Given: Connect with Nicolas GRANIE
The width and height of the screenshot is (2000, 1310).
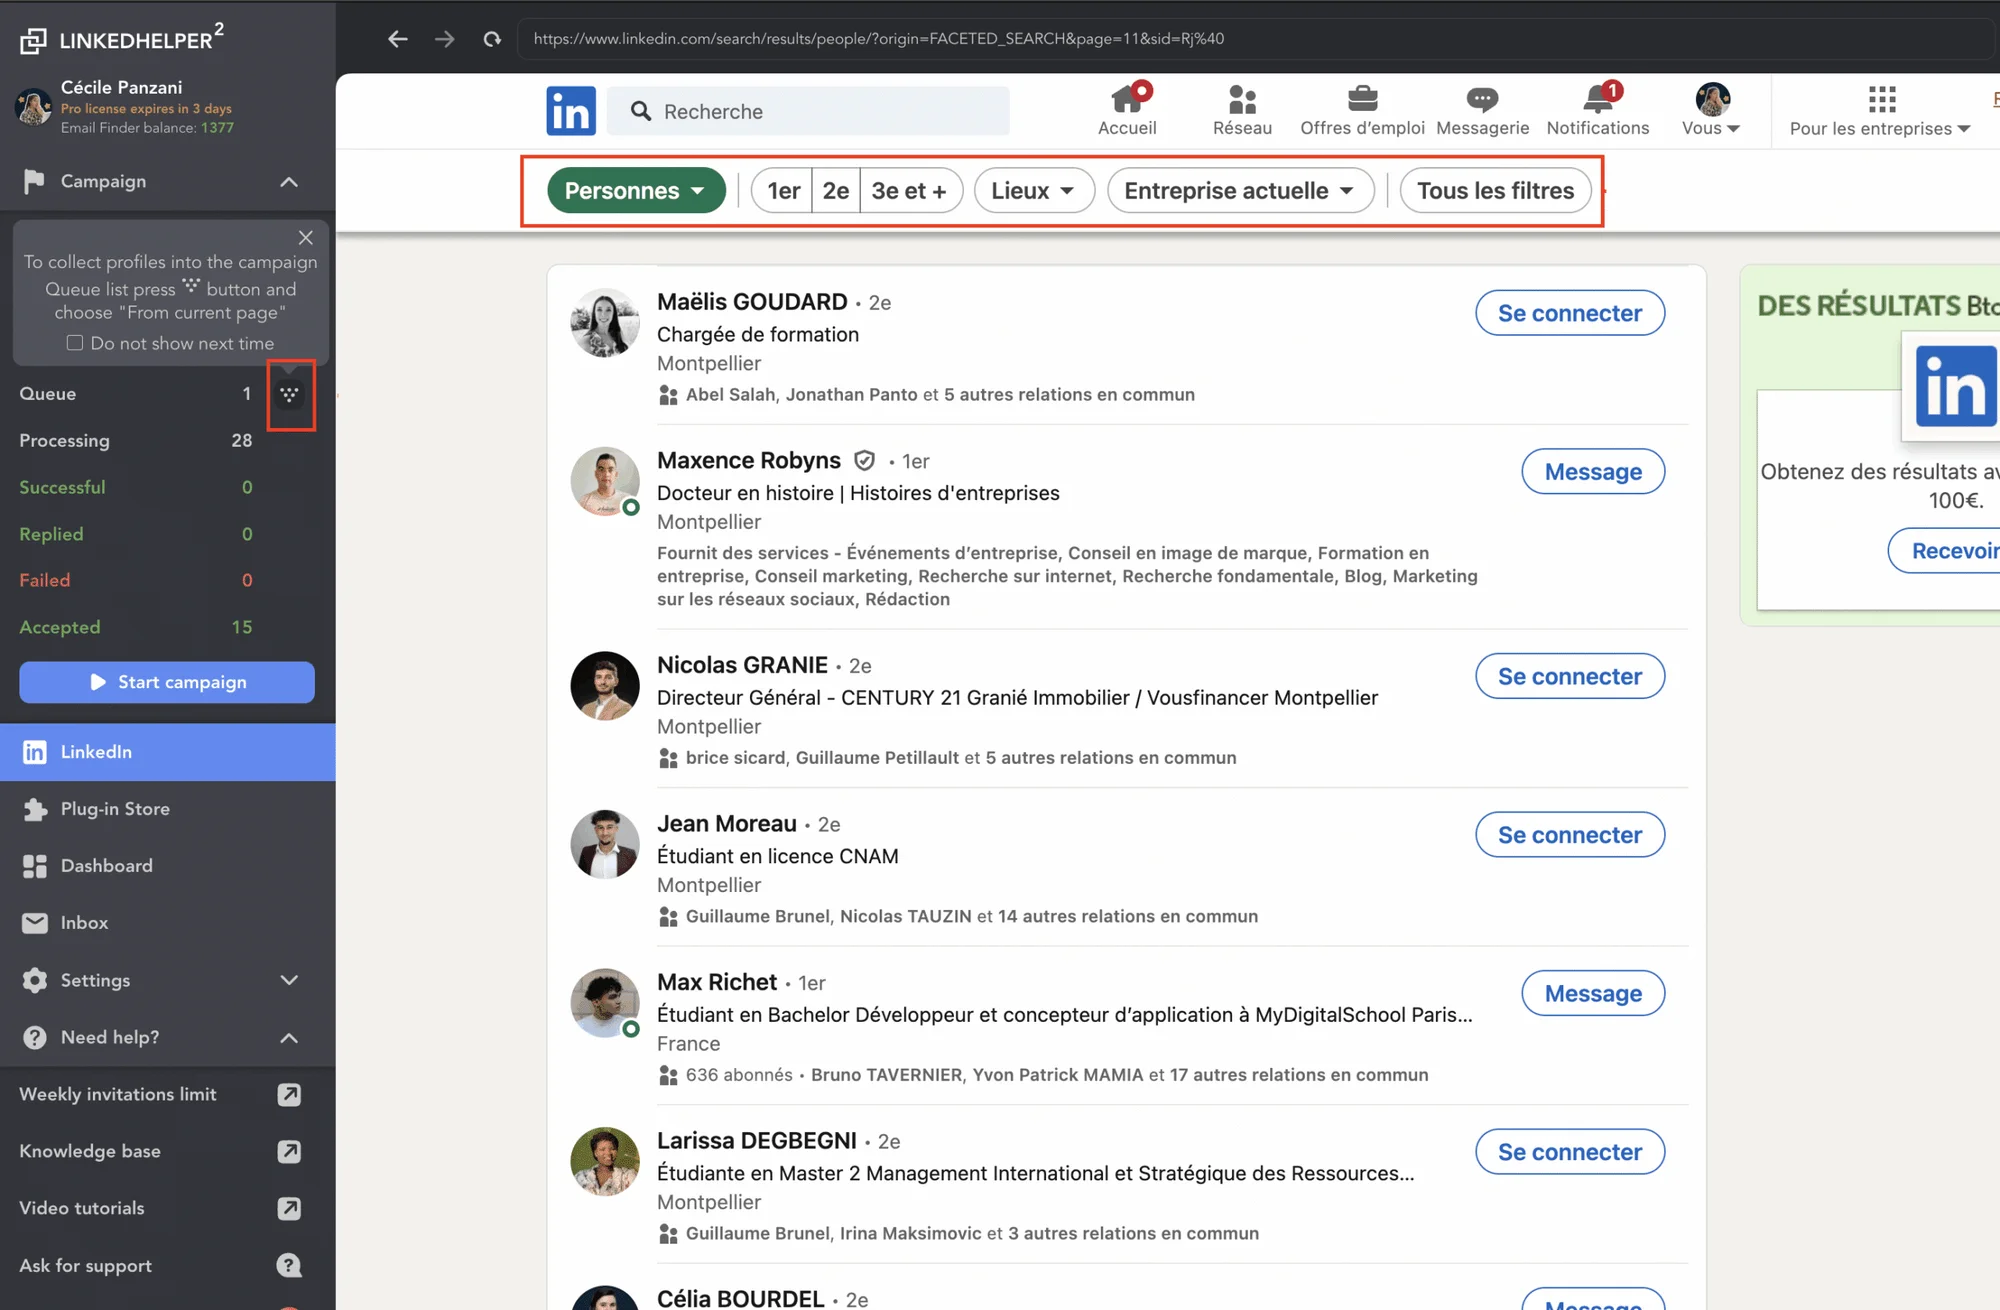Looking at the screenshot, I should coord(1570,676).
